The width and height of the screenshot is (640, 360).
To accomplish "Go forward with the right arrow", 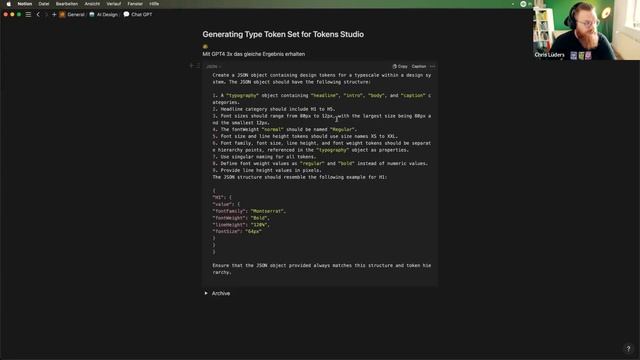I will [46, 14].
